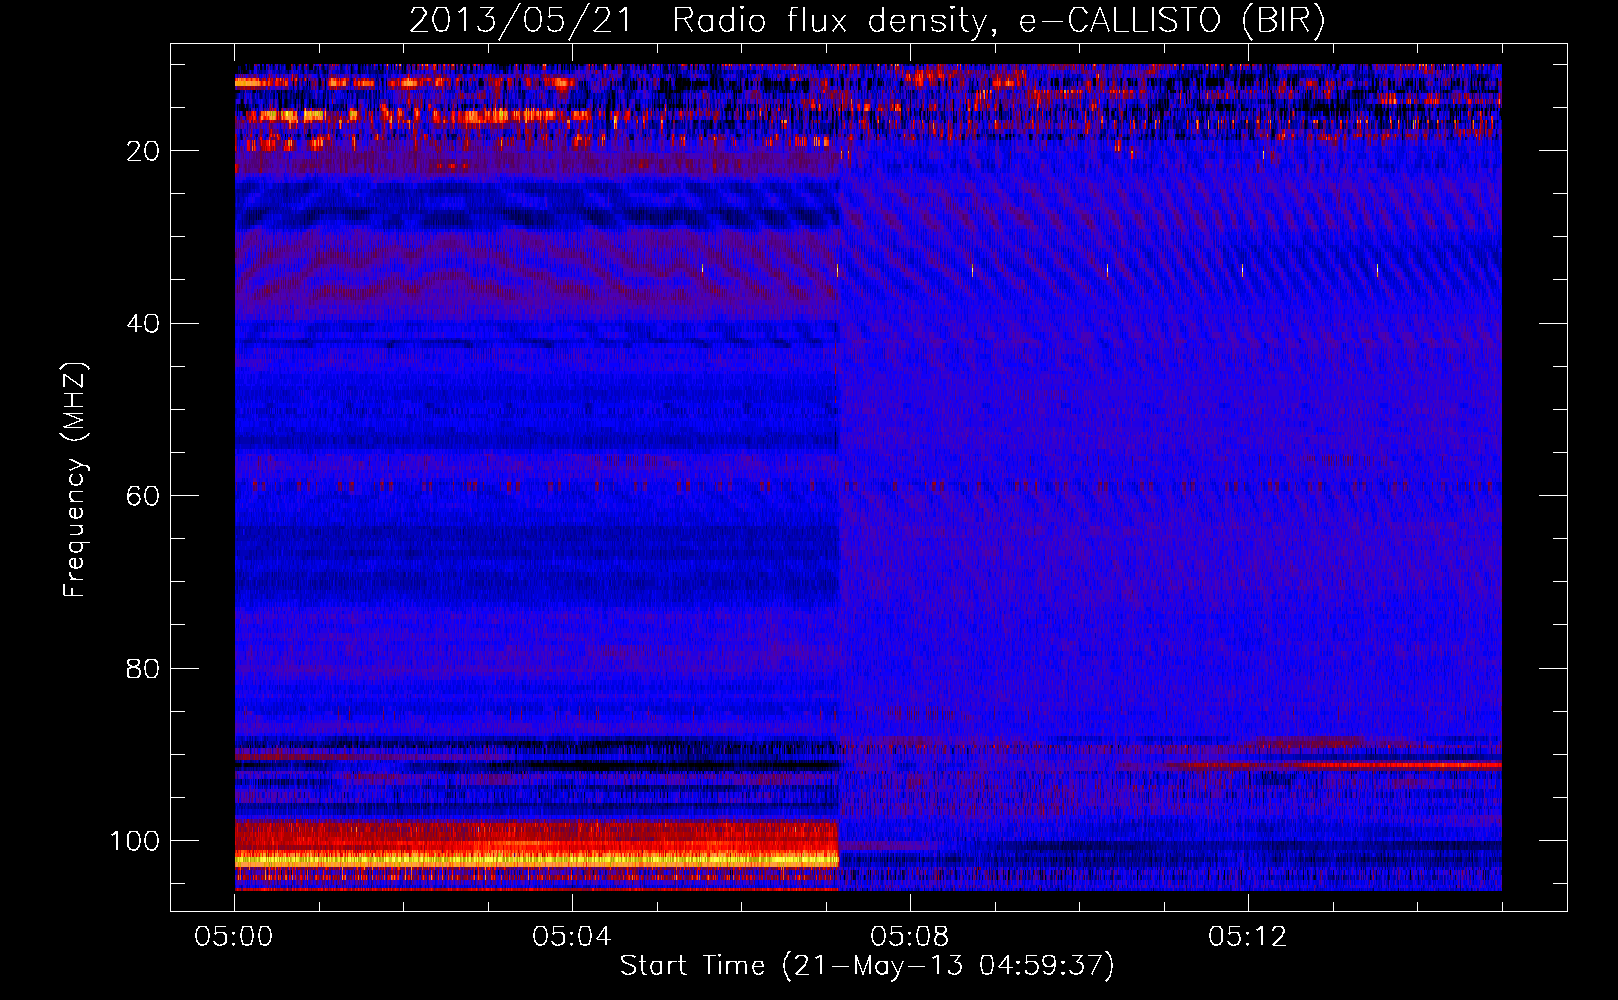Click the '05:08' time tick label

coord(909,937)
